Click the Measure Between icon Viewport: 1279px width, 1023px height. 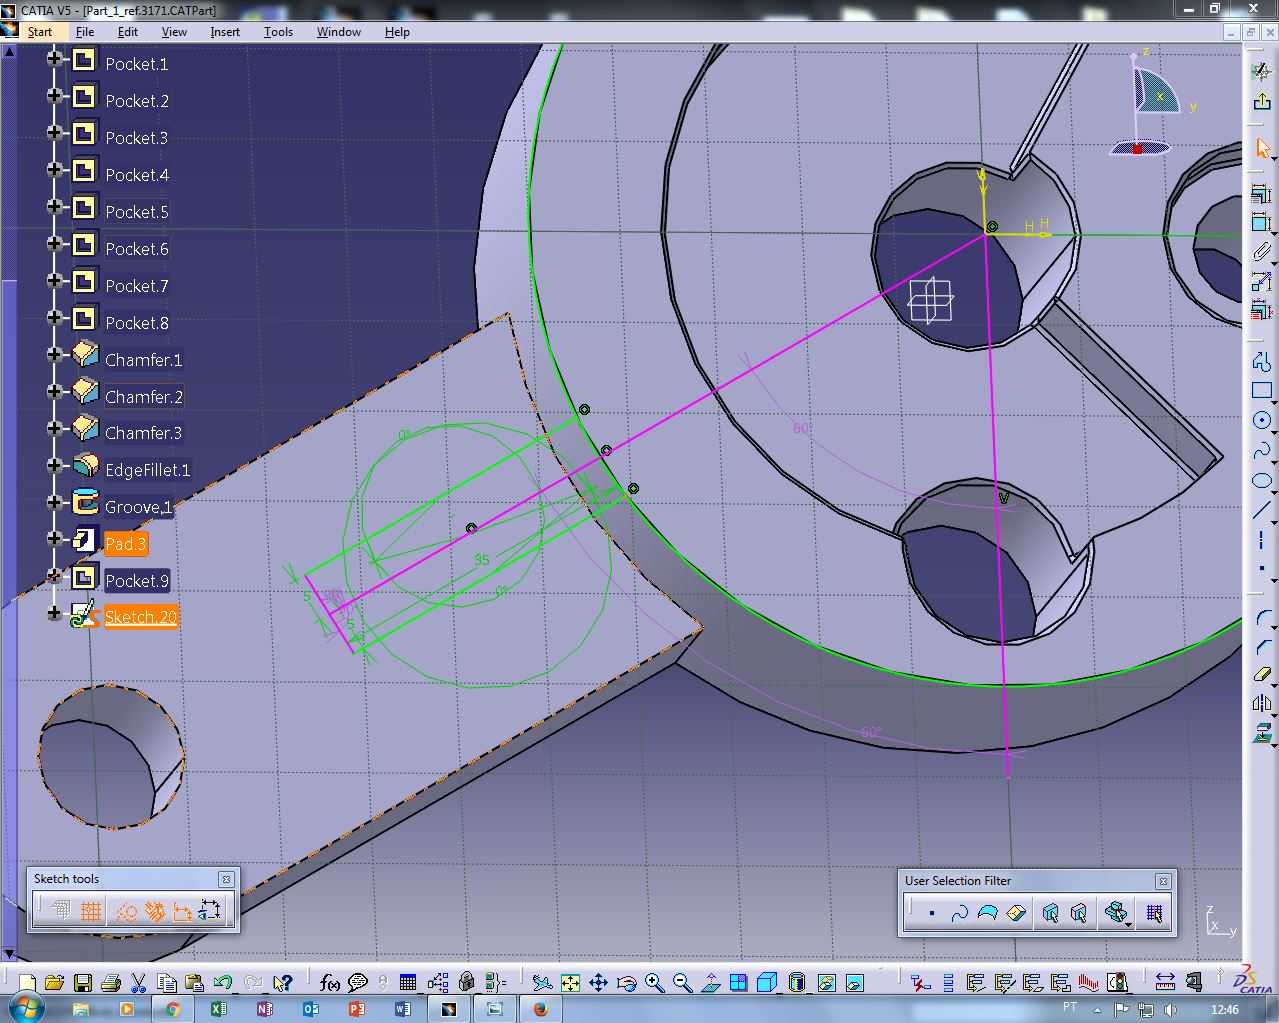[x=1165, y=983]
